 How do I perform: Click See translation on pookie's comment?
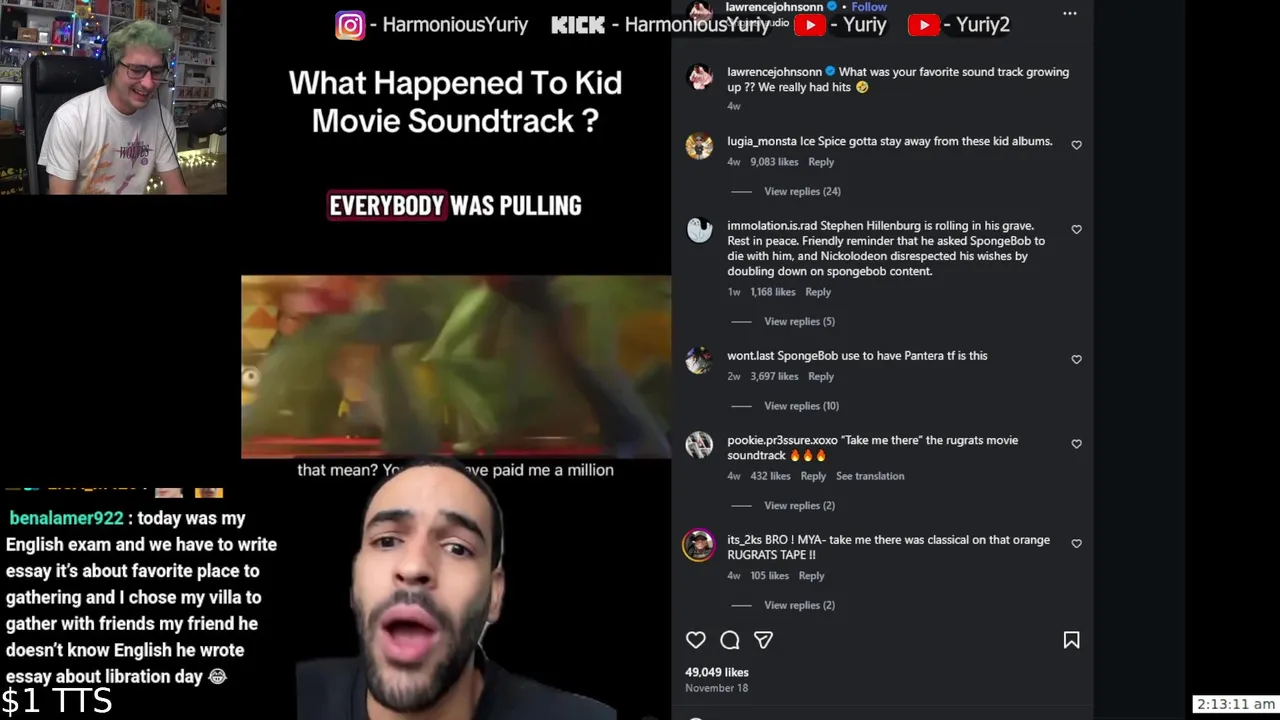pyautogui.click(x=870, y=476)
